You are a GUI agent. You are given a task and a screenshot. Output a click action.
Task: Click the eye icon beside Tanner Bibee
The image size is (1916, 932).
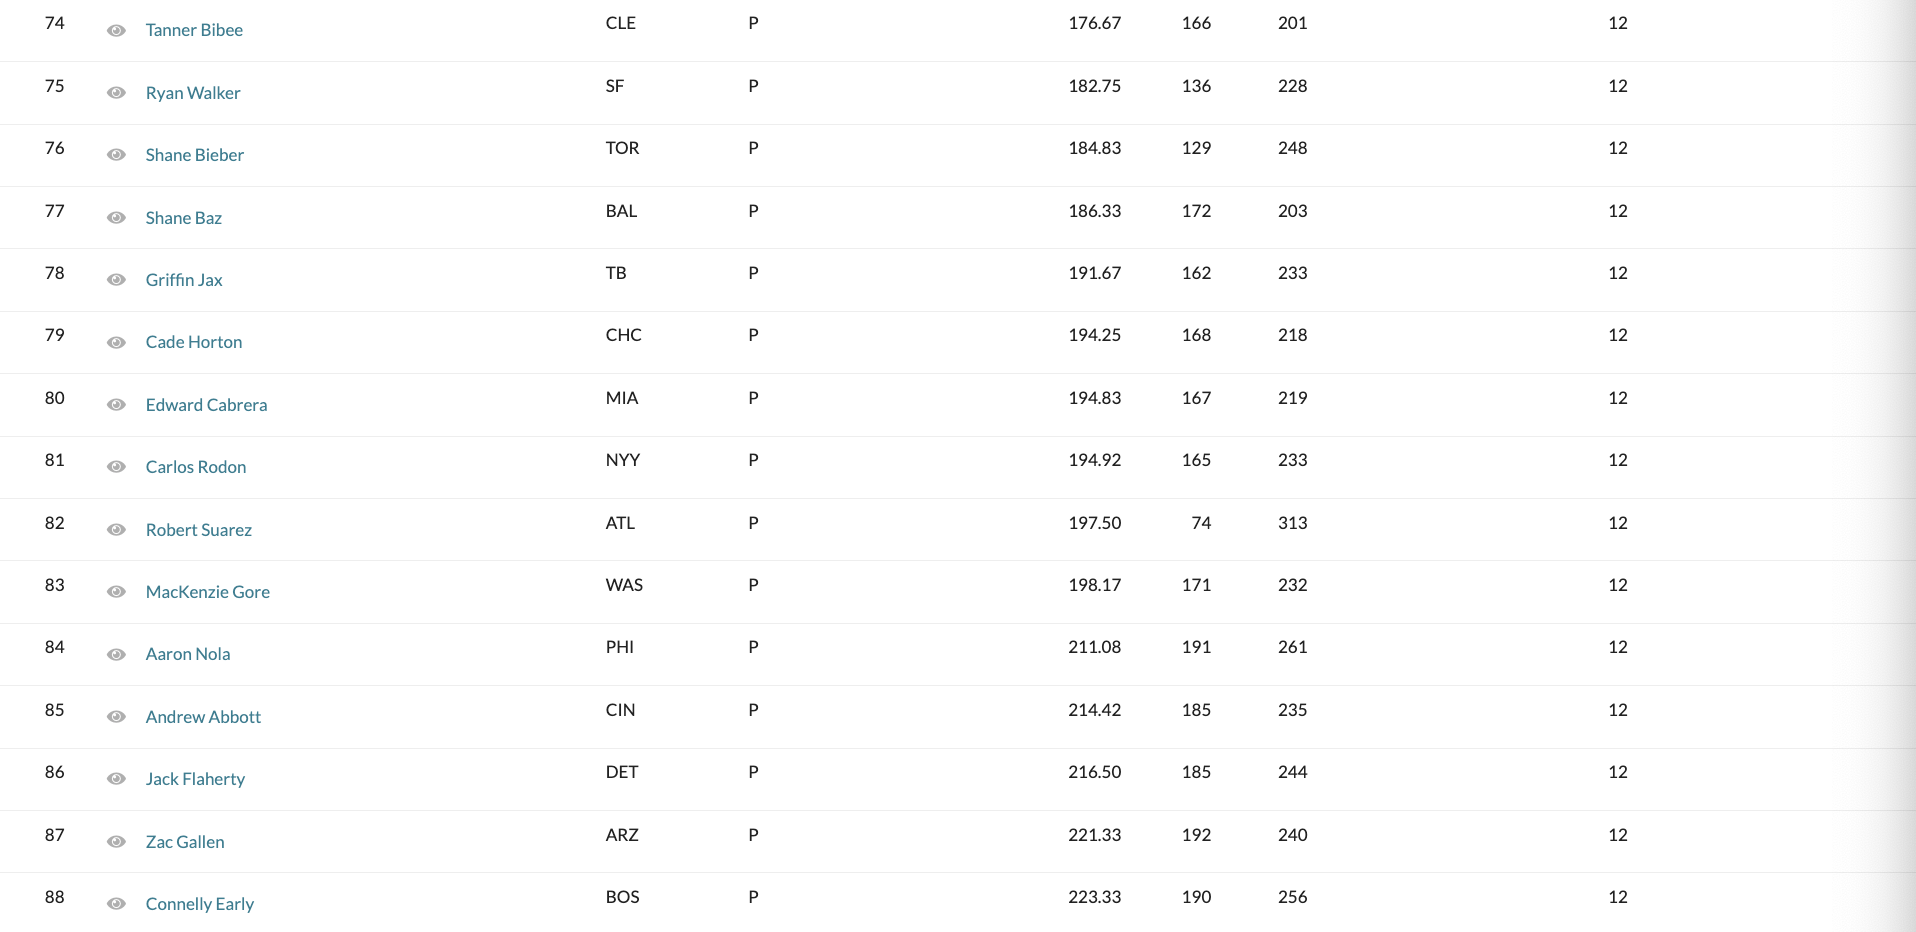click(116, 31)
